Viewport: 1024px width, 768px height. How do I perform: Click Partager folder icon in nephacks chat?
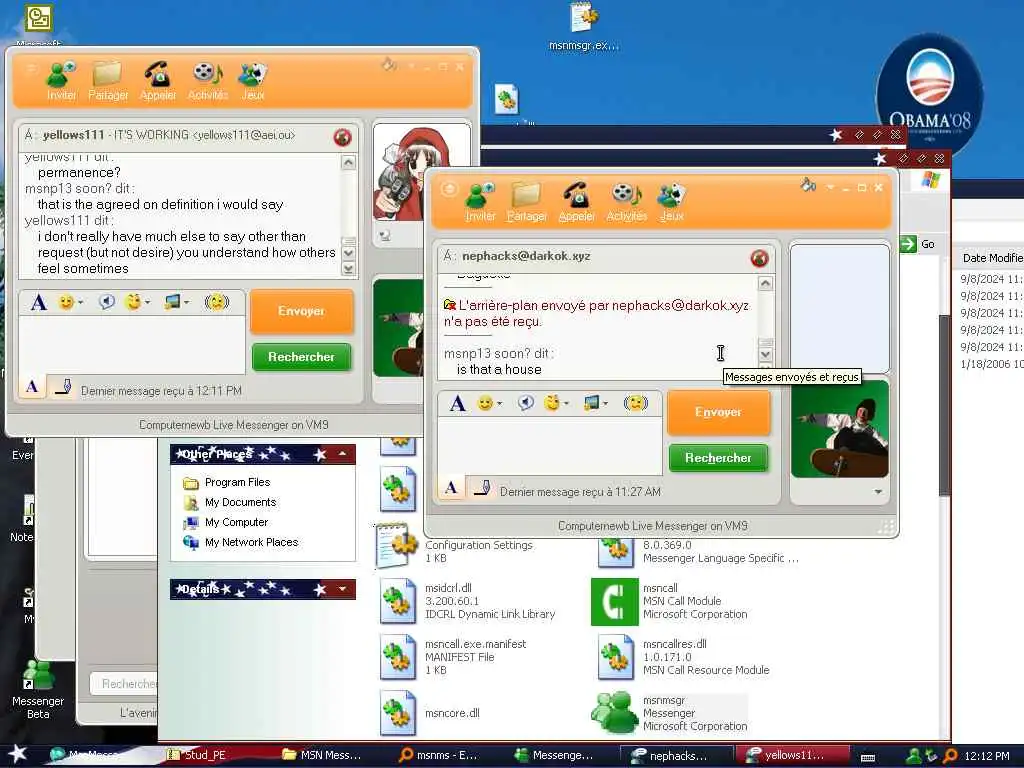click(526, 201)
